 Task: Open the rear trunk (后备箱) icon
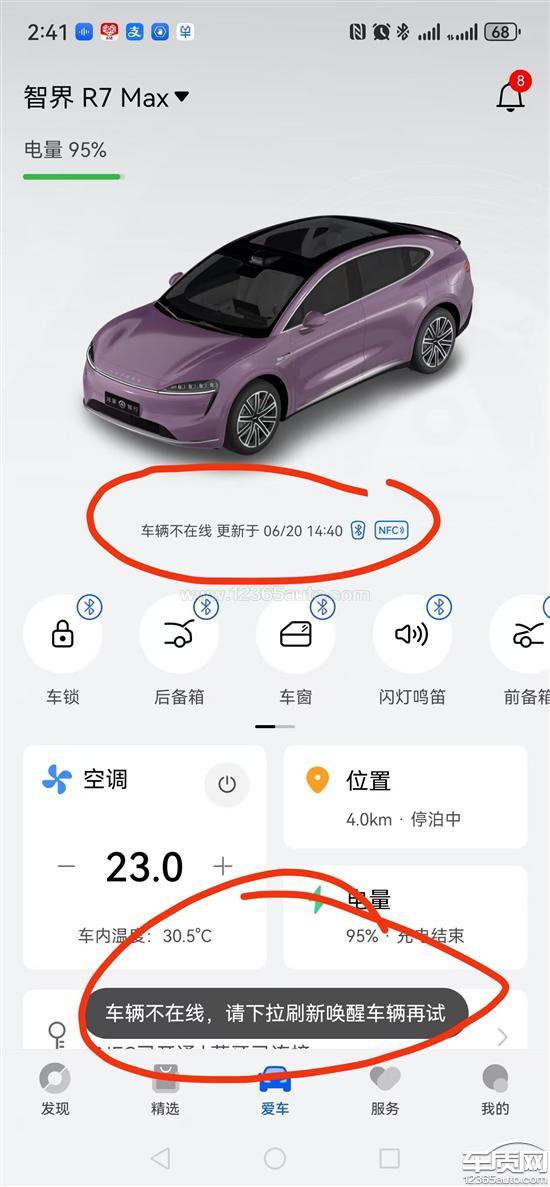coord(179,634)
